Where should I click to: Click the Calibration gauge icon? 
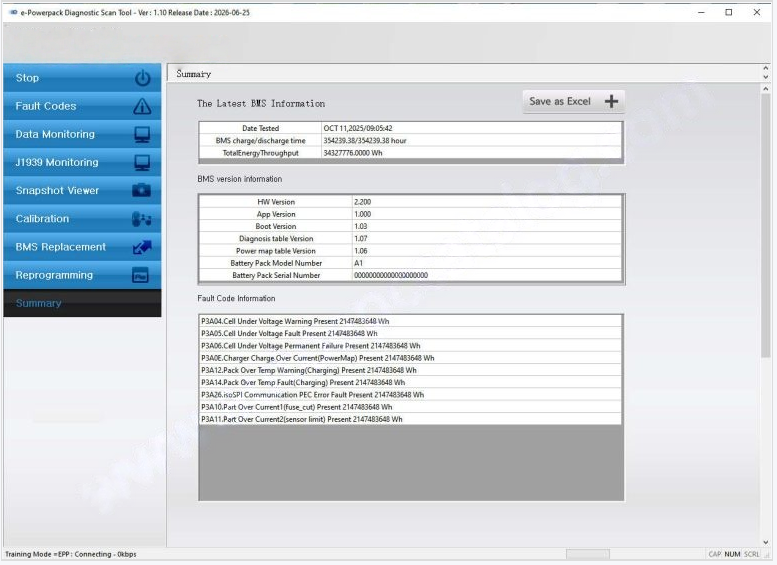[x=142, y=219]
